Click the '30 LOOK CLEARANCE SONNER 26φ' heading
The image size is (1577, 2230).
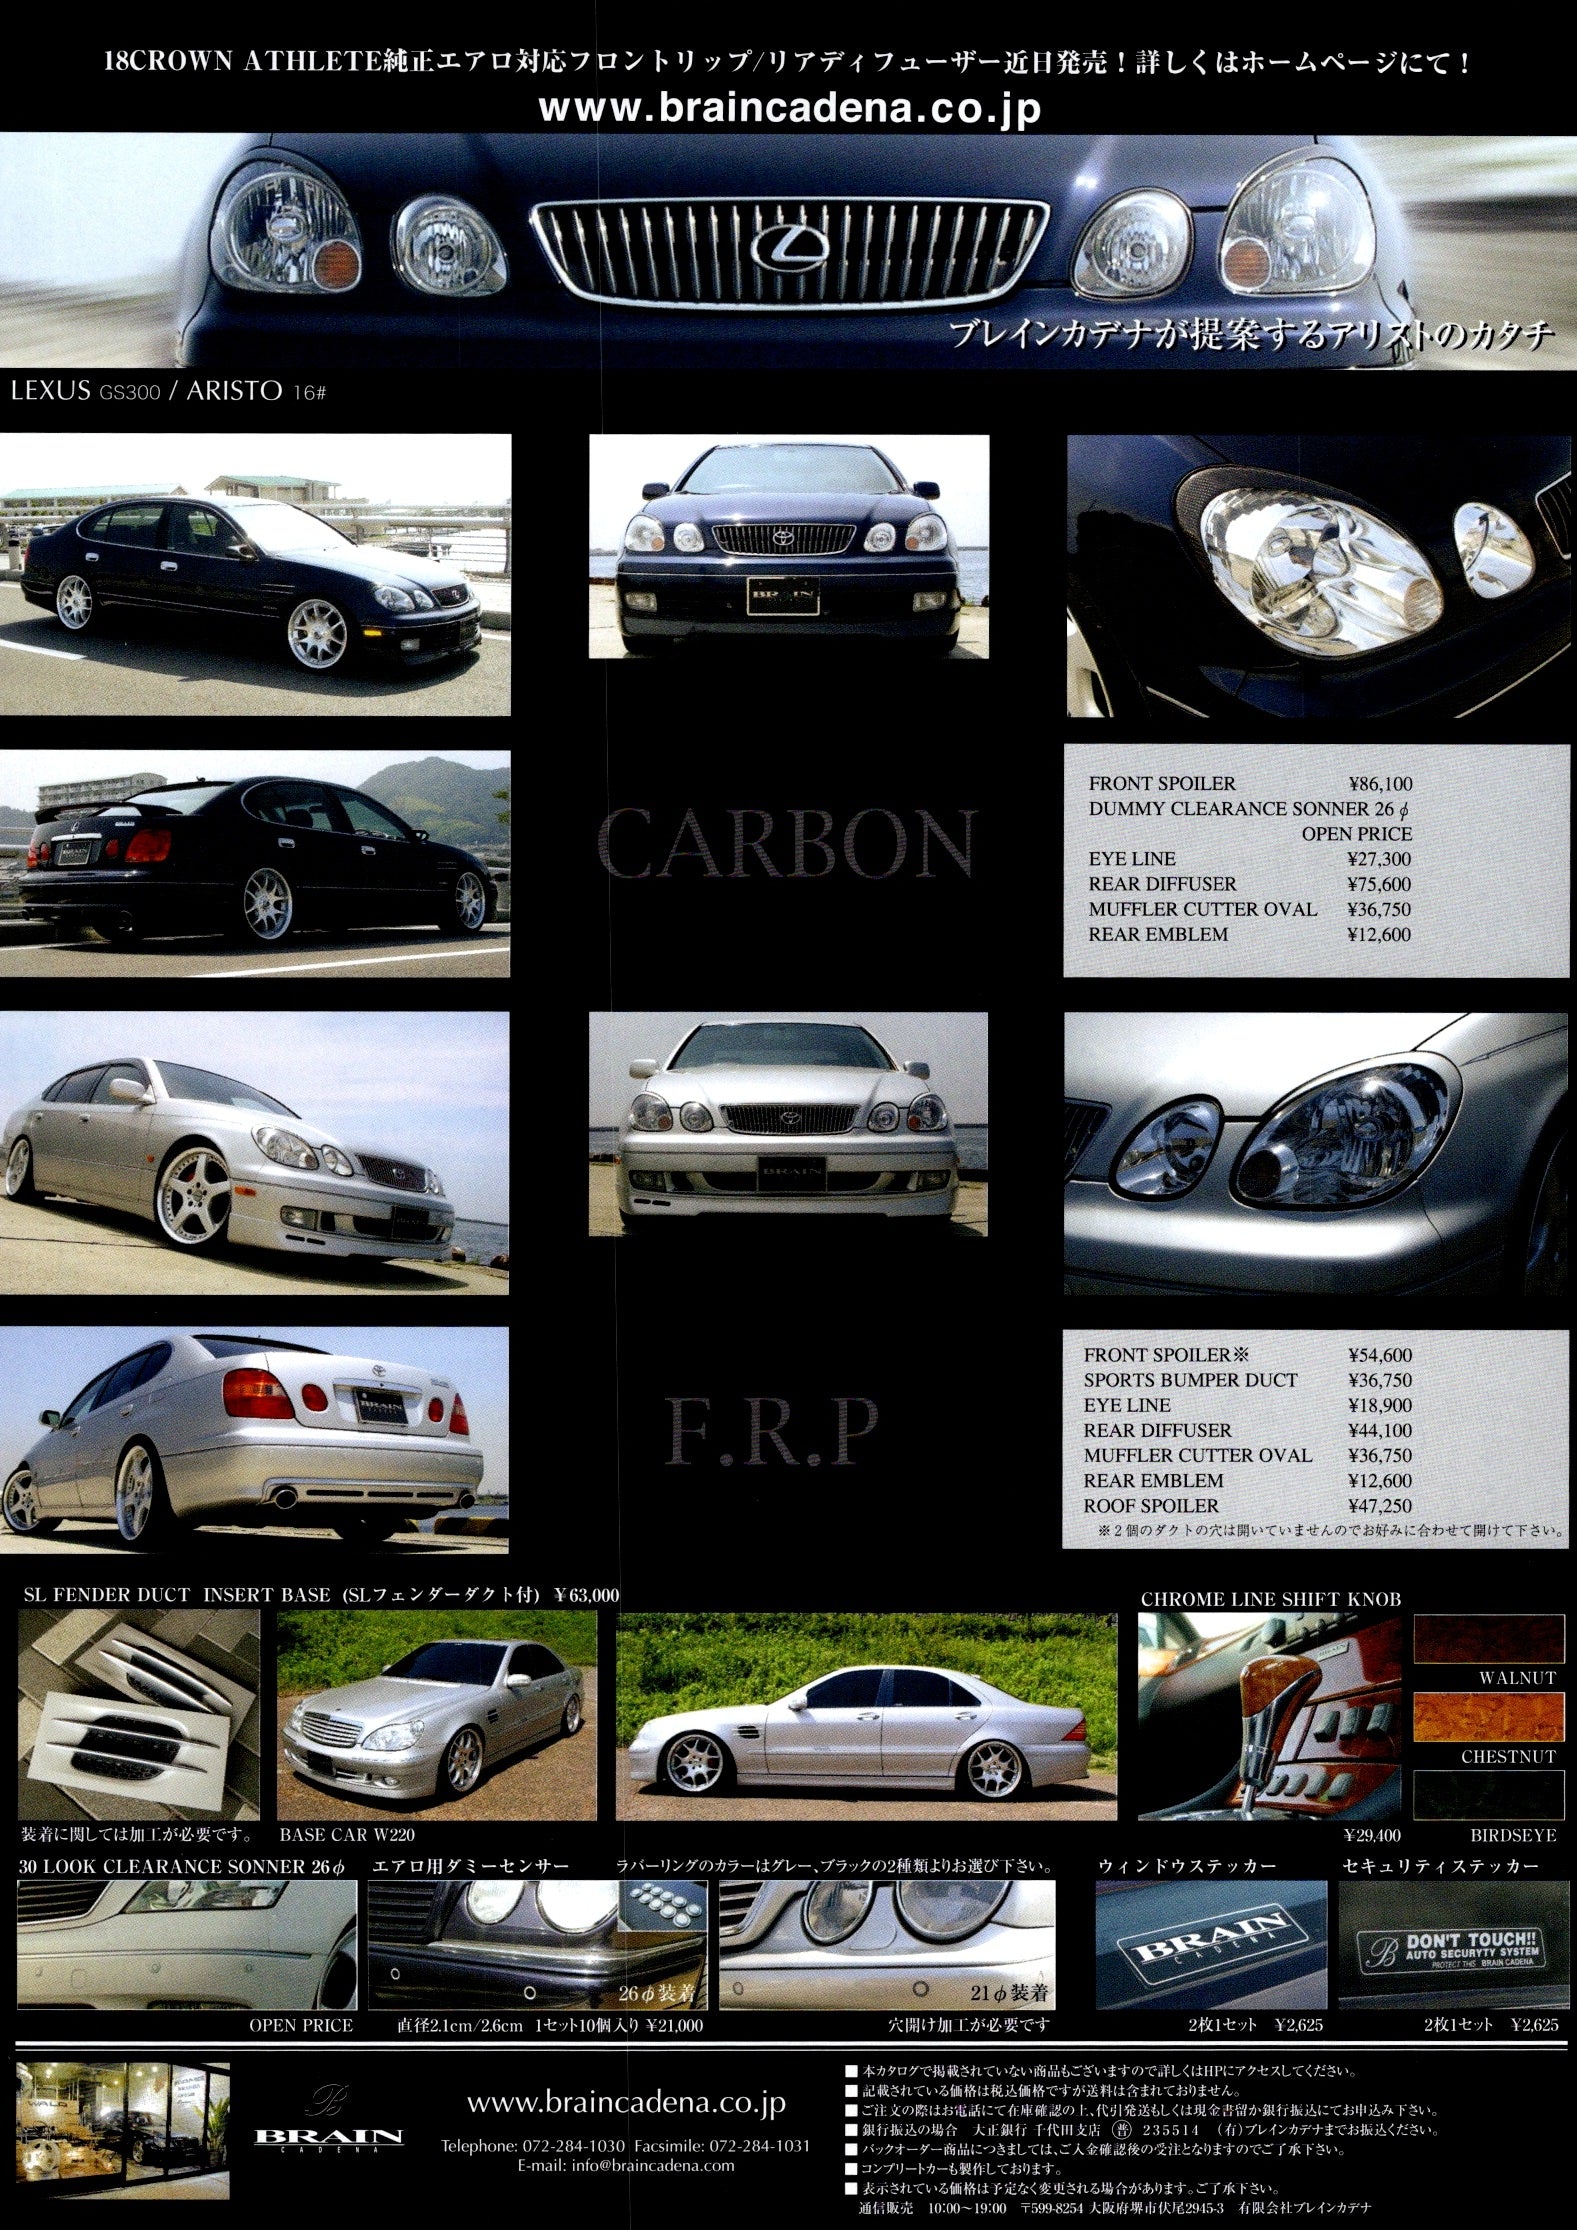181,1866
